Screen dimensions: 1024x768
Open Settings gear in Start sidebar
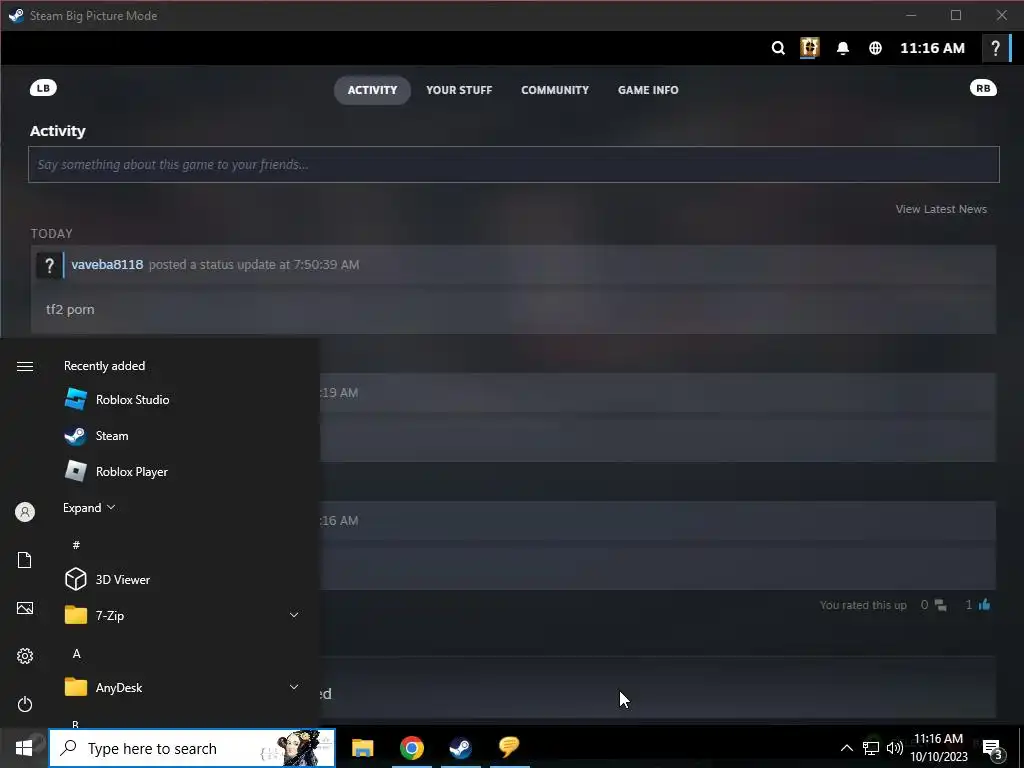[x=25, y=656]
